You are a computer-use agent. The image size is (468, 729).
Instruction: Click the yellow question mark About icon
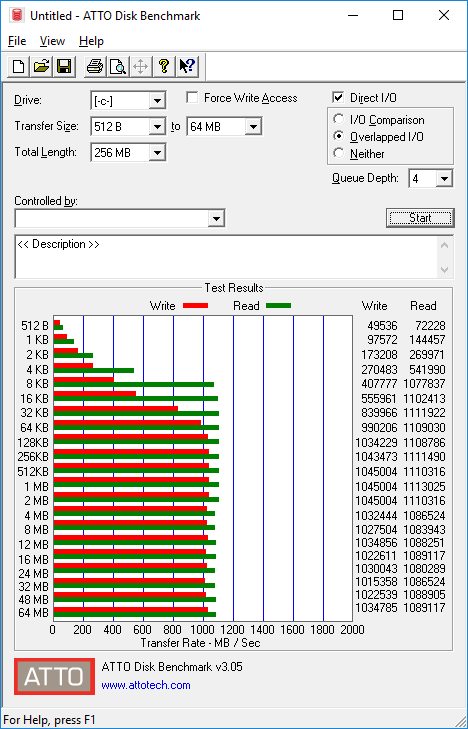pyautogui.click(x=163, y=66)
